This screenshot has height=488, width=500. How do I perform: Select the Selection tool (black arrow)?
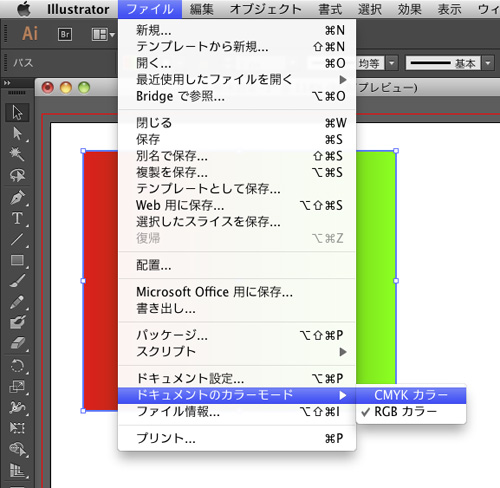tap(17, 112)
